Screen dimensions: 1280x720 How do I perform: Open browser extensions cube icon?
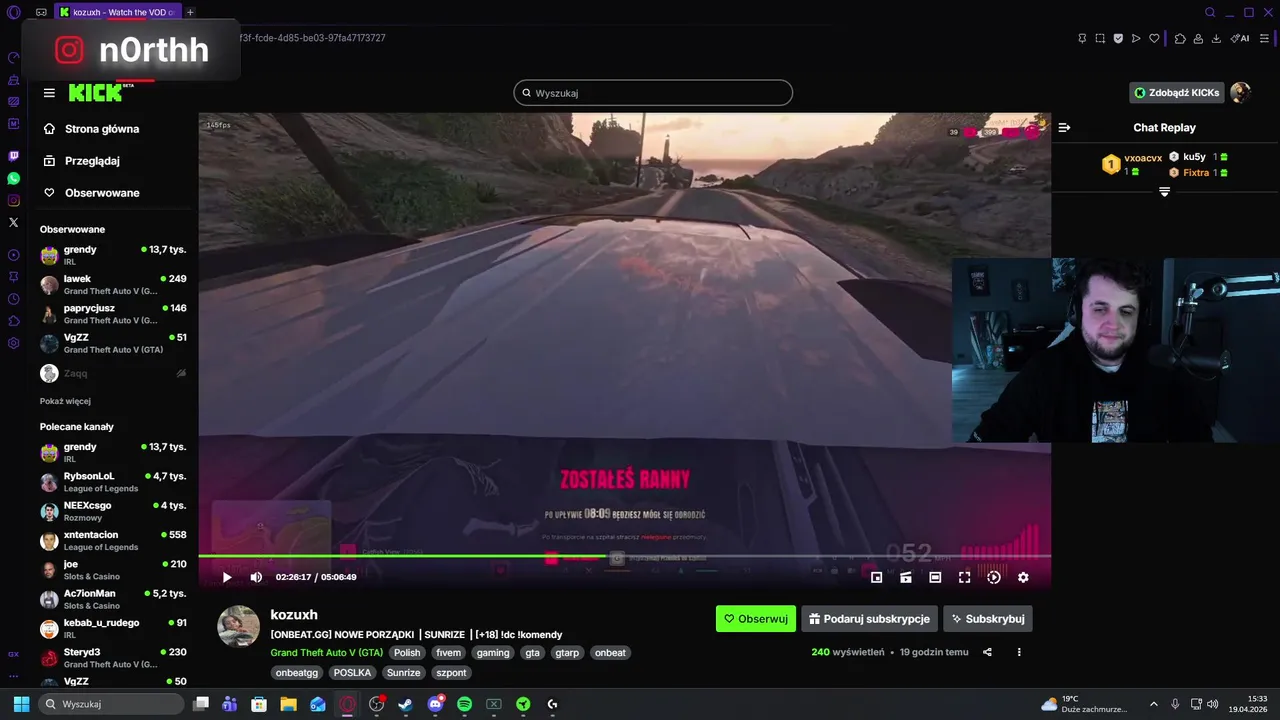[x=1180, y=38]
